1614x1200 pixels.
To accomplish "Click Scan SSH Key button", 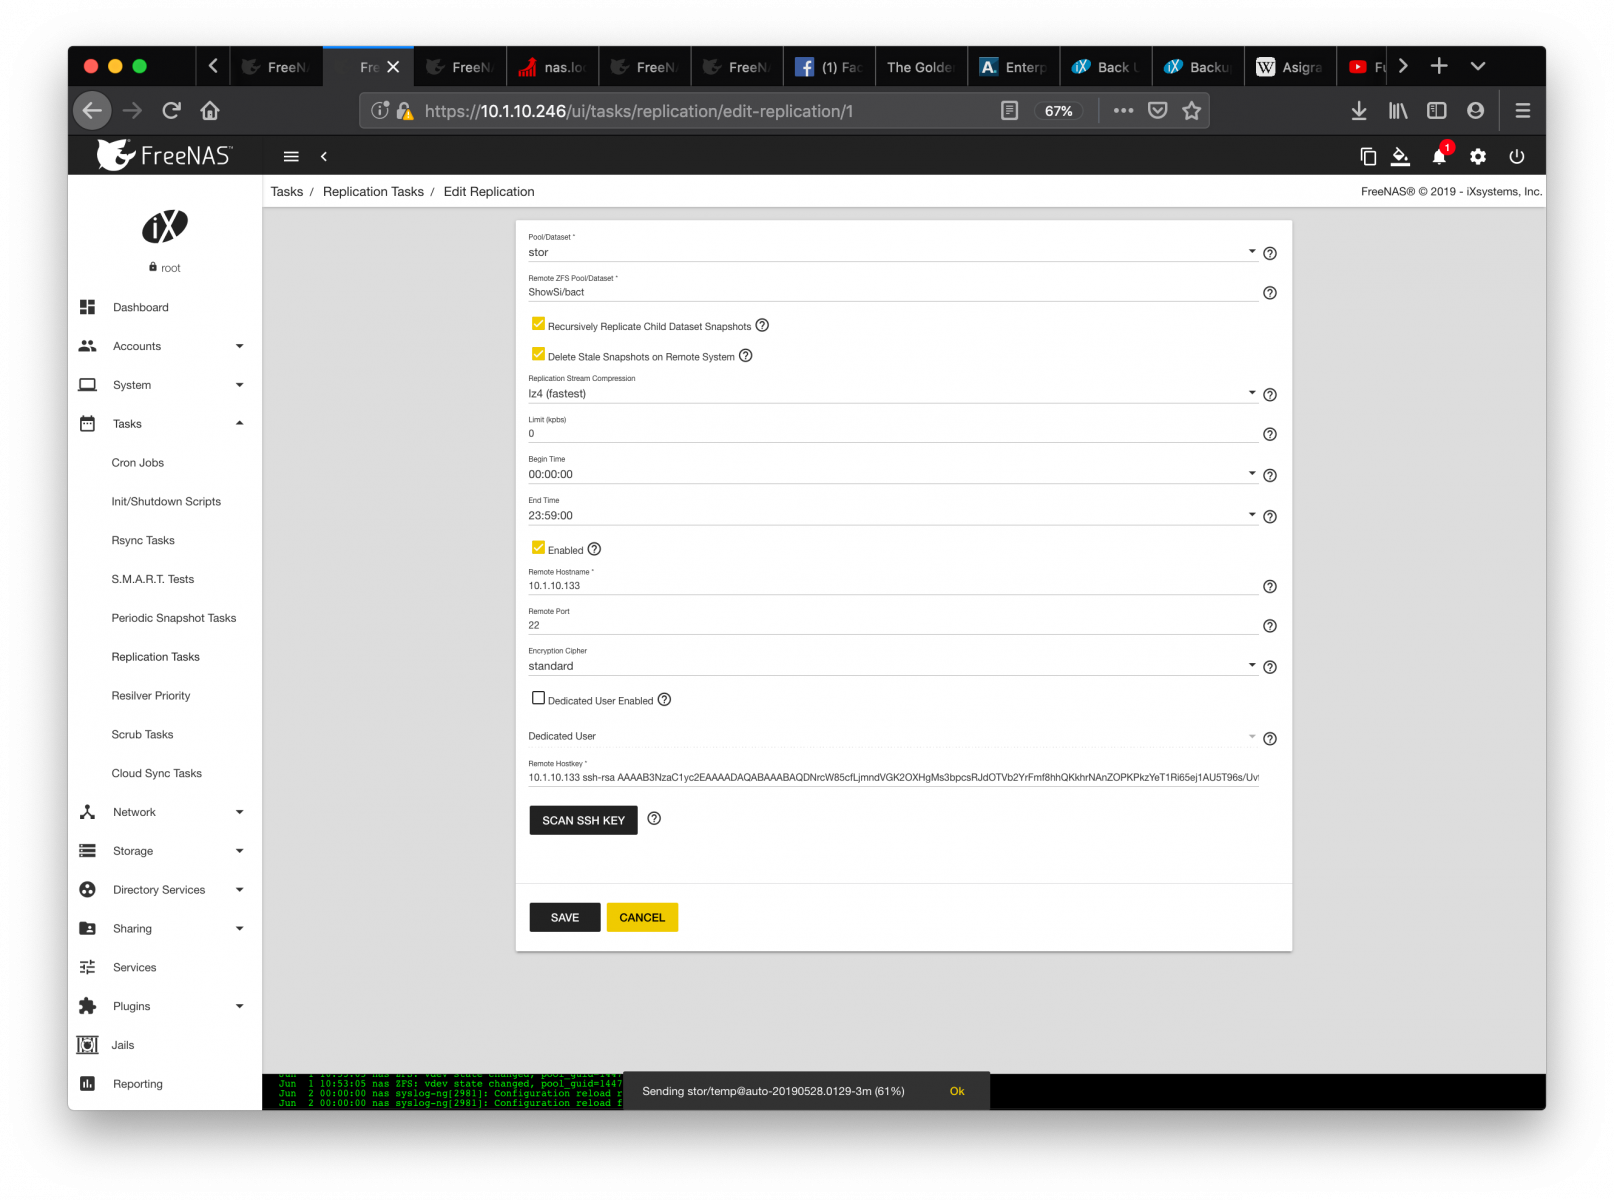I will [x=583, y=820].
